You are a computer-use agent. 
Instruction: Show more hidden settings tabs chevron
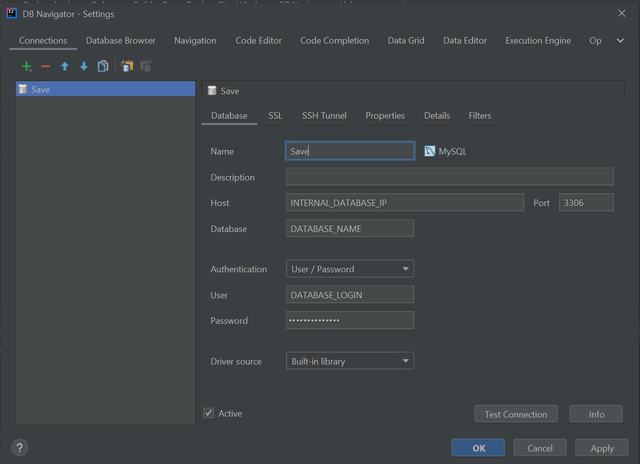pos(620,40)
